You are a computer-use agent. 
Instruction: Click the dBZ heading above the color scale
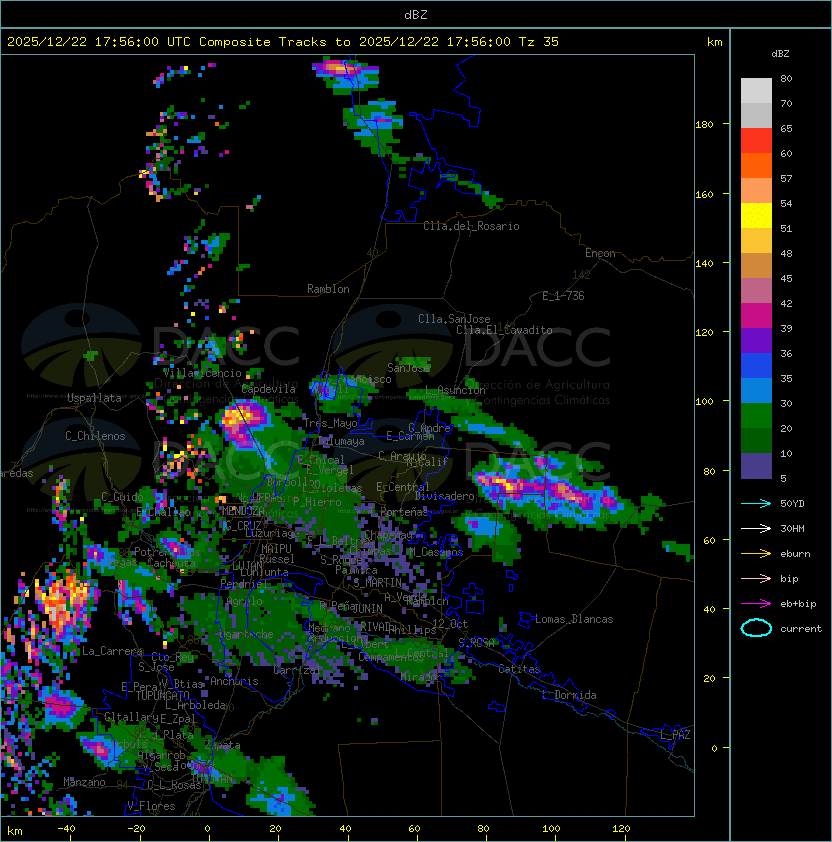(780, 54)
